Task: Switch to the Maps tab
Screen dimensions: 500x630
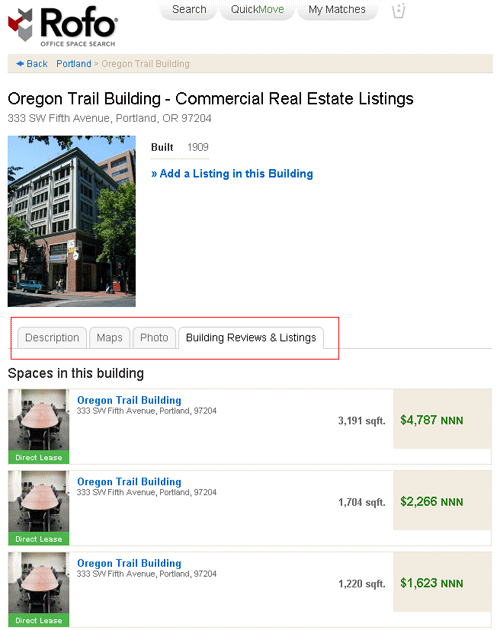Action: [x=109, y=338]
